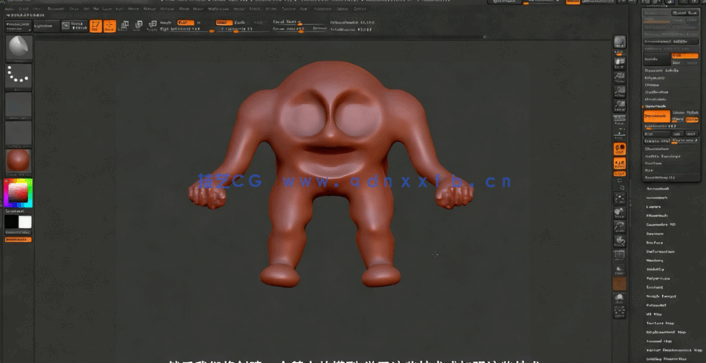Toggle PolyF polyframe icon in right shelf
706x363 pixels.
coord(620,255)
